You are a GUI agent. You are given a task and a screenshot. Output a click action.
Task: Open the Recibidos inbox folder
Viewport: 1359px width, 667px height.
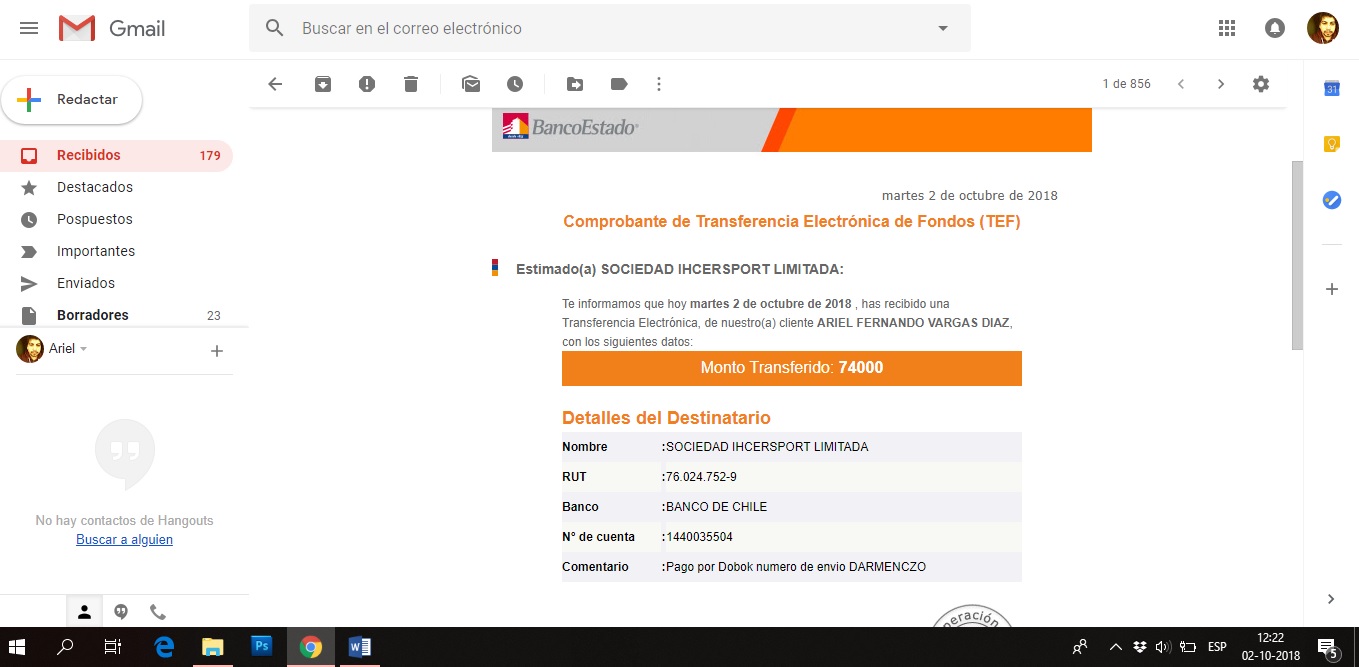tap(116, 155)
